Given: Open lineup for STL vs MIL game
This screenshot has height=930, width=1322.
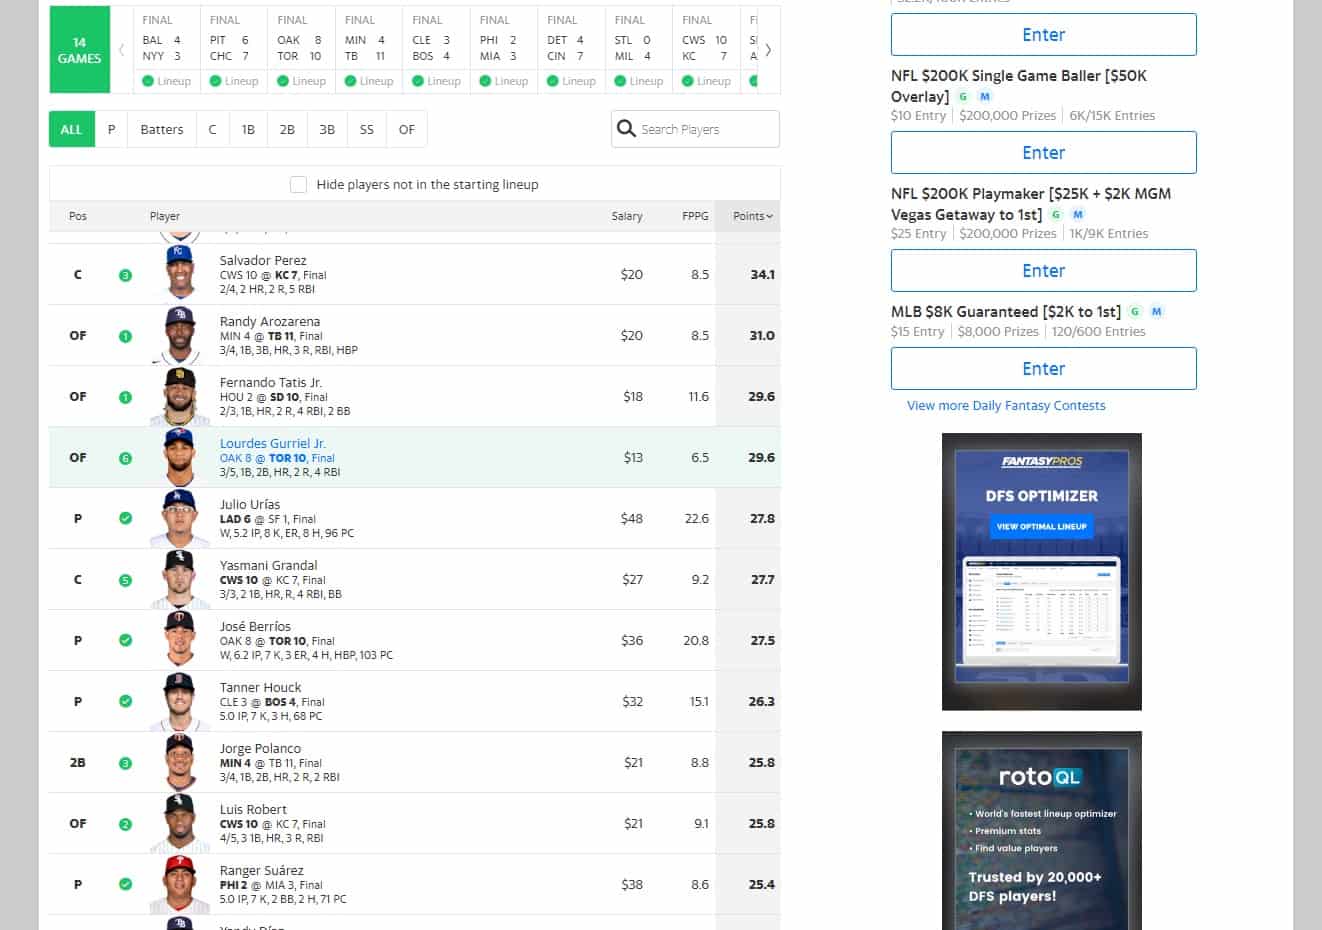Looking at the screenshot, I should [639, 81].
